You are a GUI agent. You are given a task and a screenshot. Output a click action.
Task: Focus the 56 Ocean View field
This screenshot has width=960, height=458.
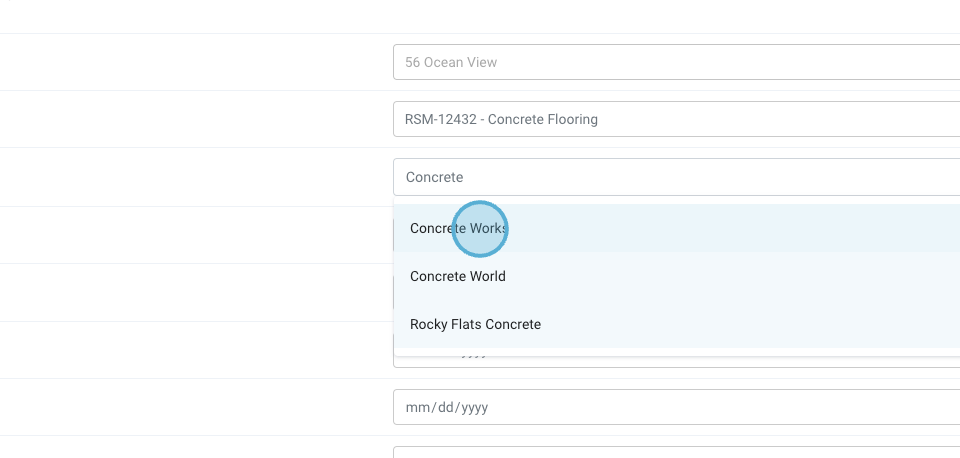coord(676,62)
